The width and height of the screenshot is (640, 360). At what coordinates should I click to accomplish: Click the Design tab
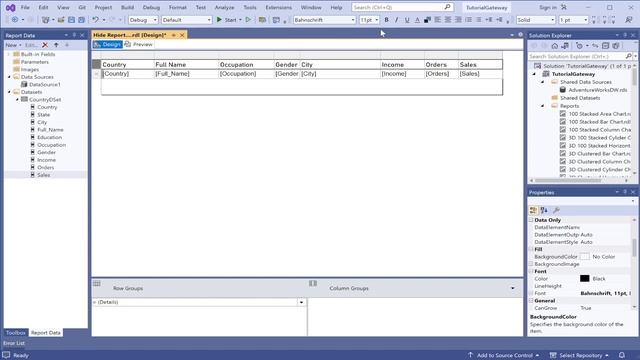click(x=108, y=44)
